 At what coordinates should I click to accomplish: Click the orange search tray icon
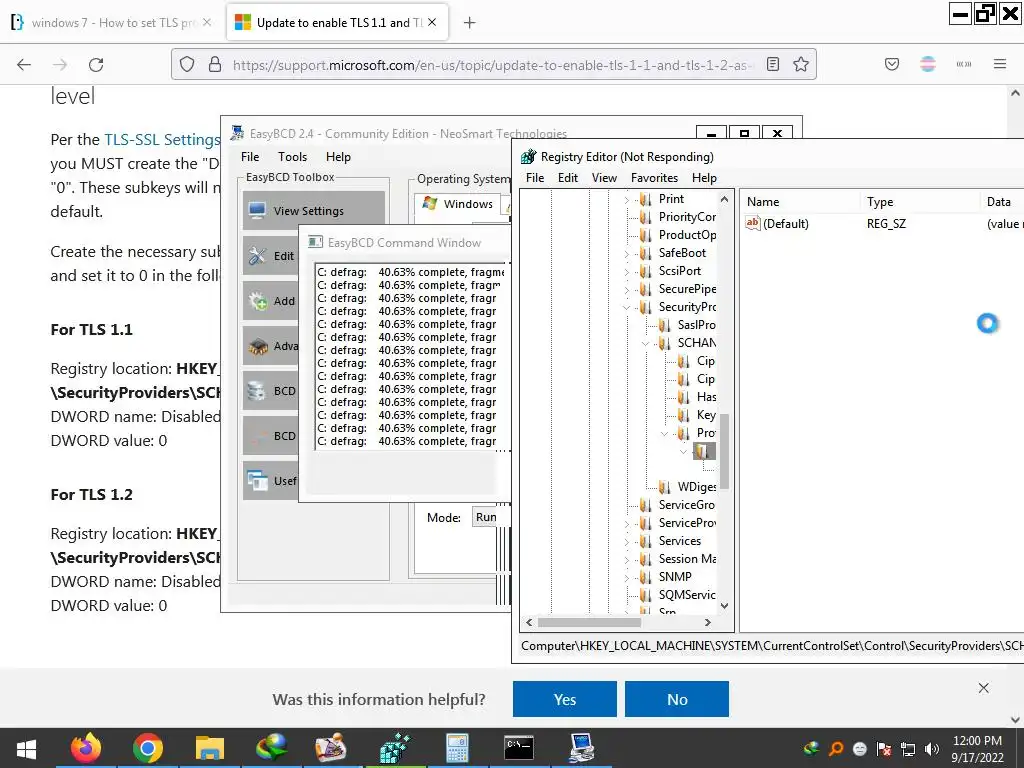[x=836, y=749]
